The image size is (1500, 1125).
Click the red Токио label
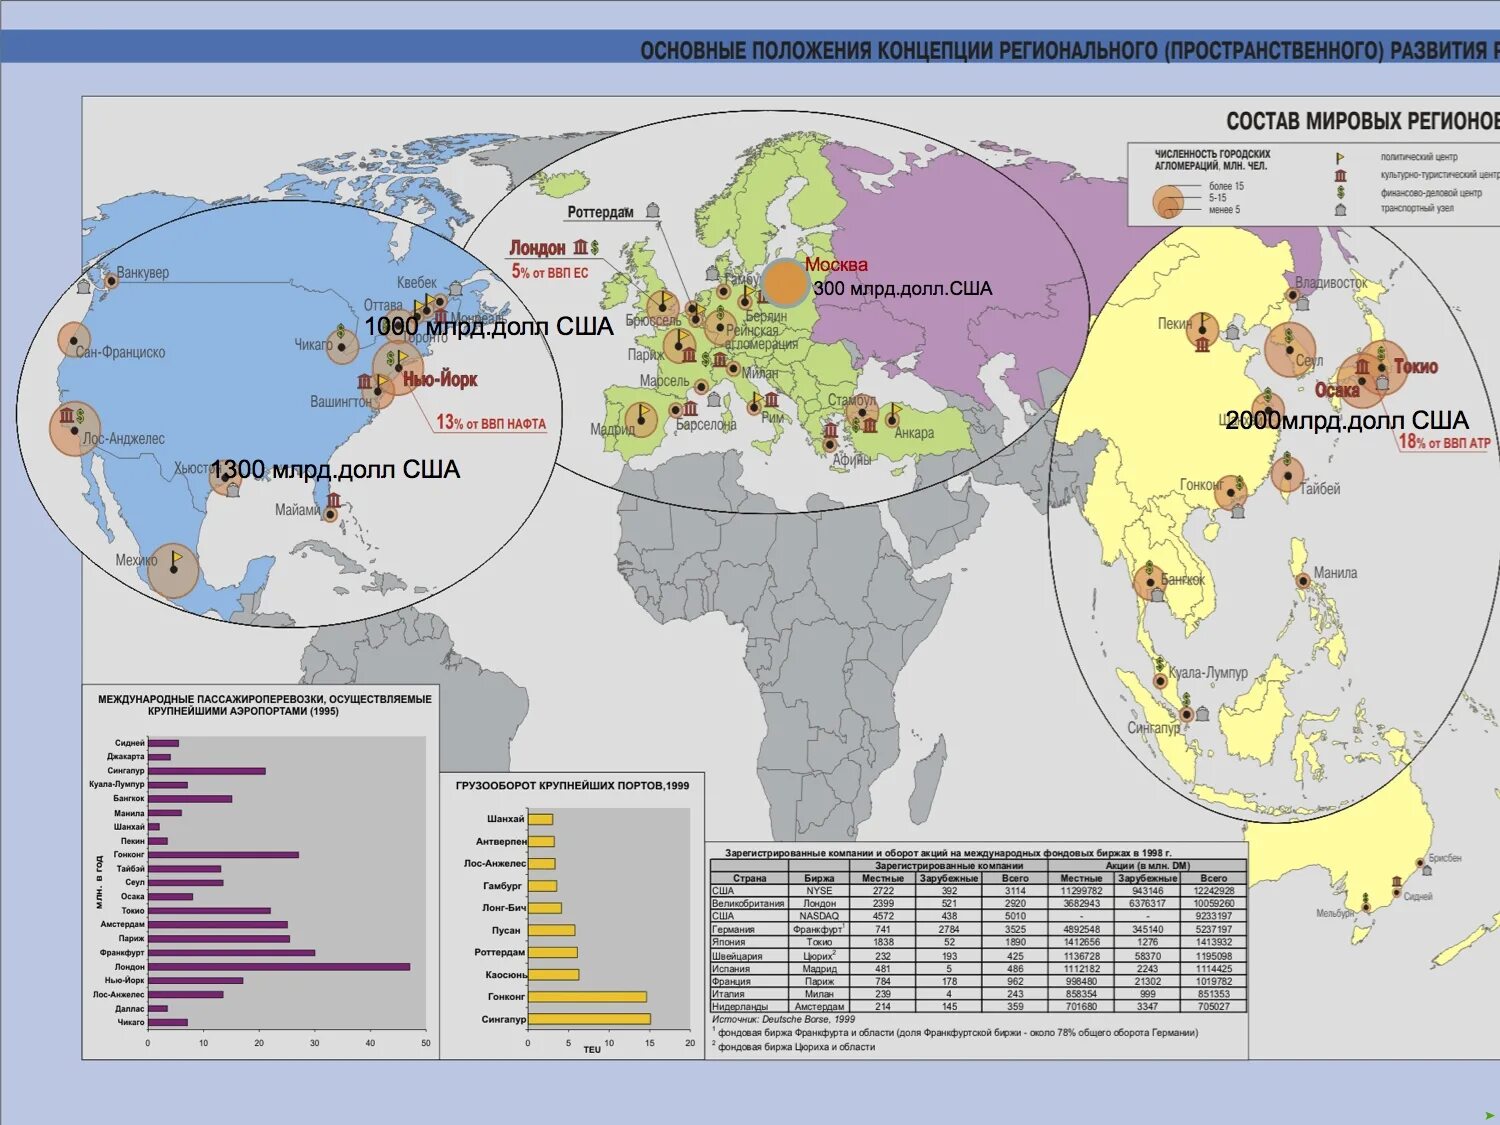pos(1416,367)
